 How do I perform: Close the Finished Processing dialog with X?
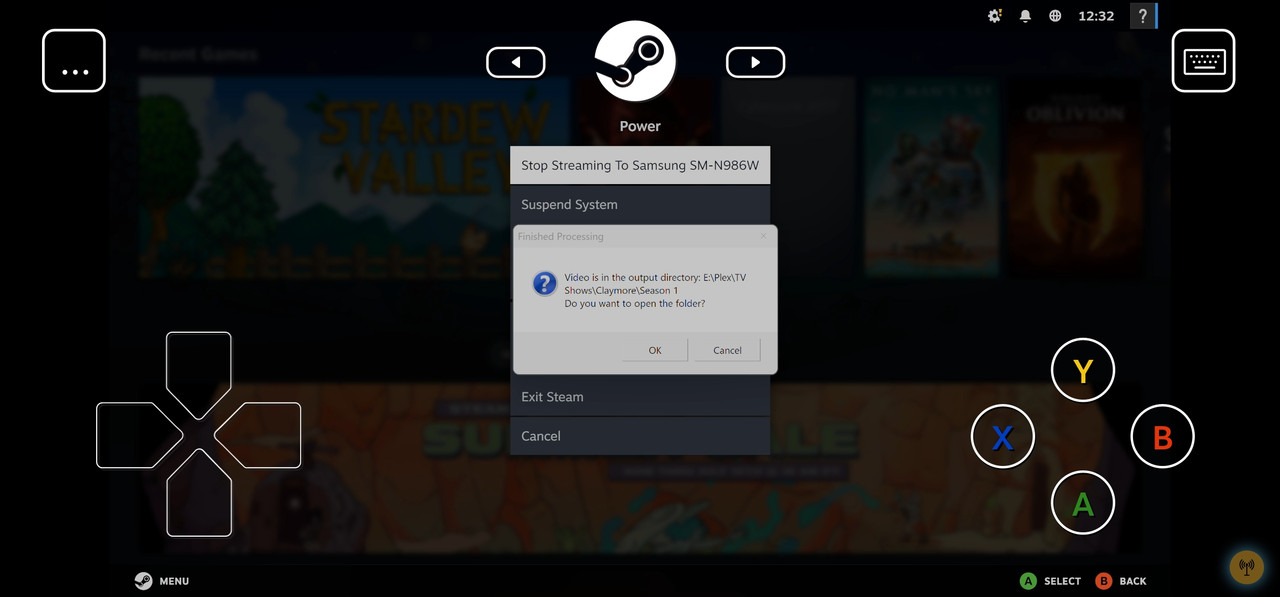tap(763, 237)
